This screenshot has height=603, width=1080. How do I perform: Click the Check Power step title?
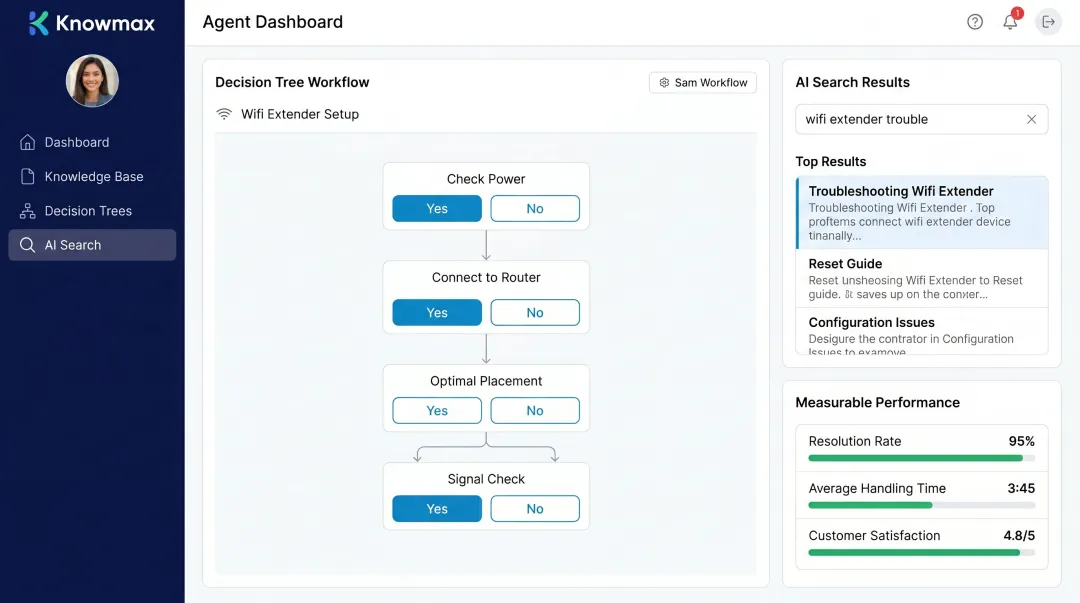coord(486,178)
